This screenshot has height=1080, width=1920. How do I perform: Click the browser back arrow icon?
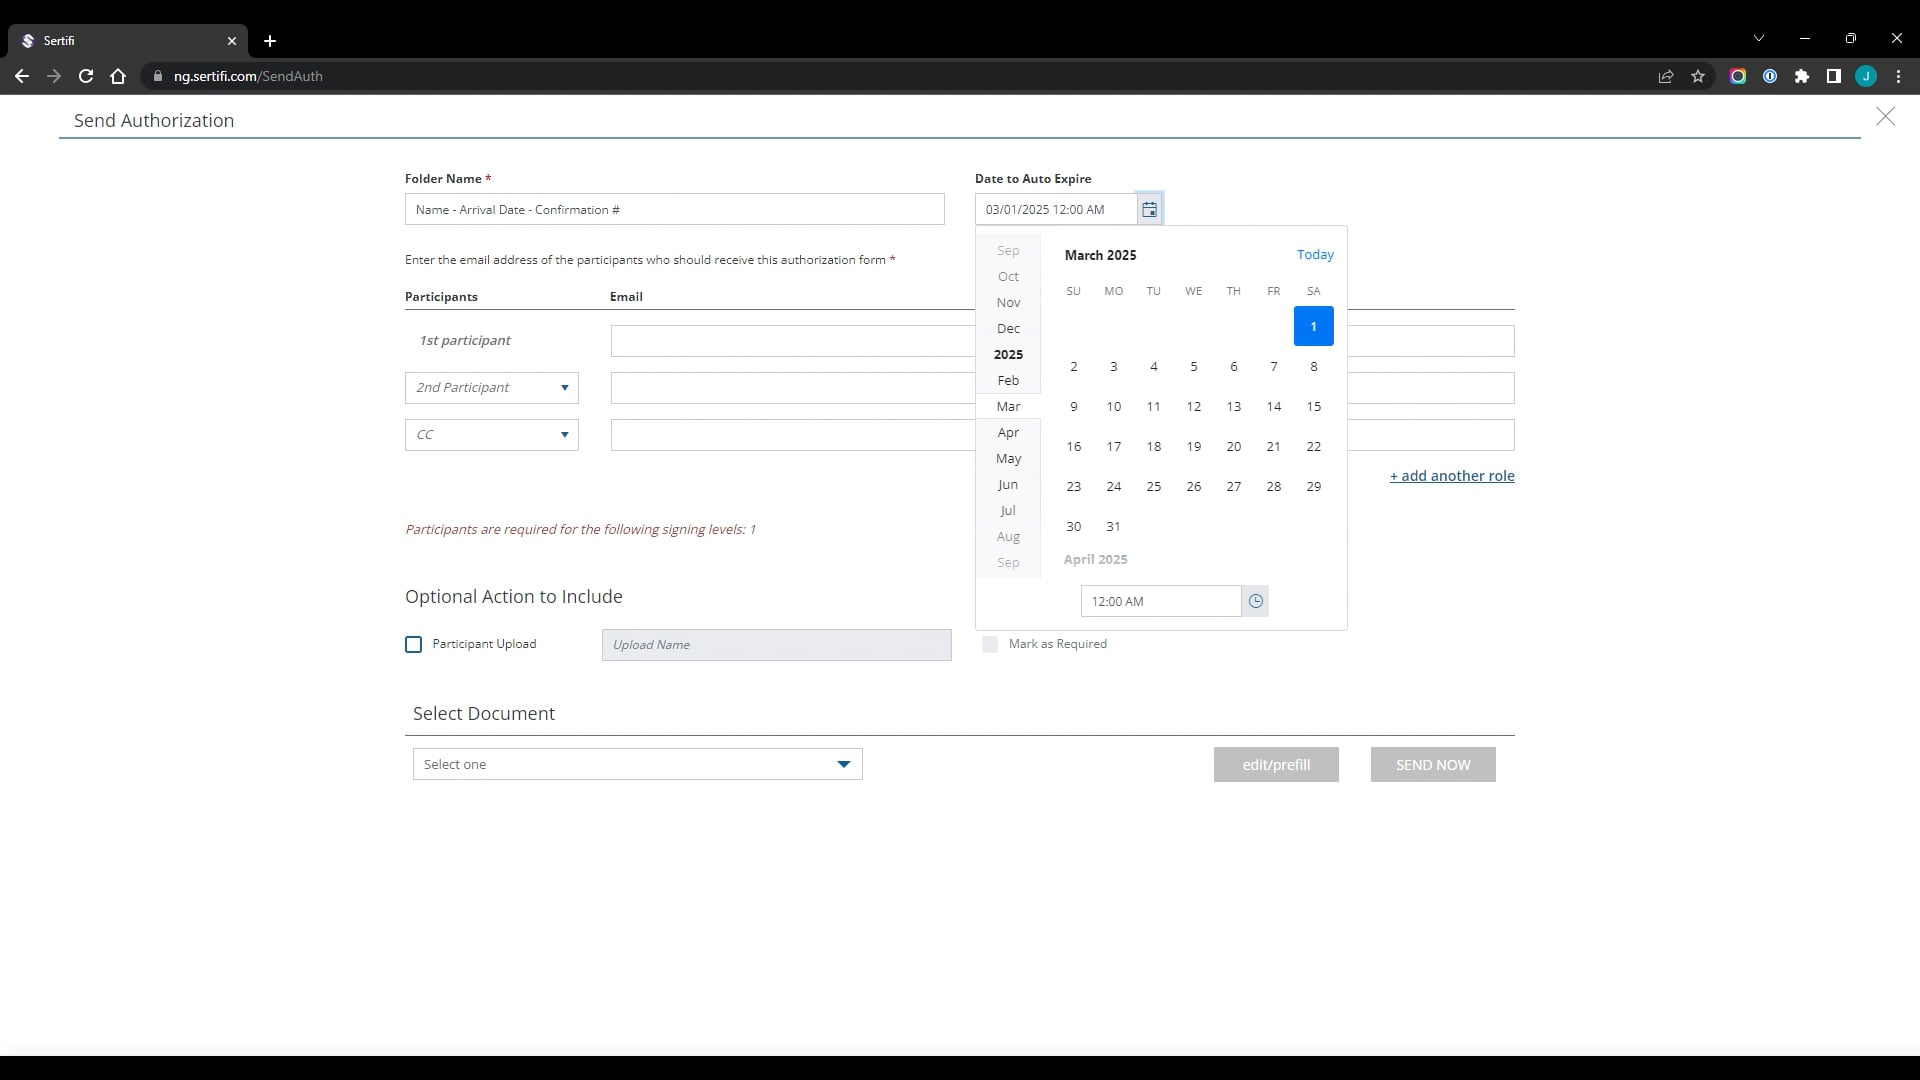click(x=22, y=76)
